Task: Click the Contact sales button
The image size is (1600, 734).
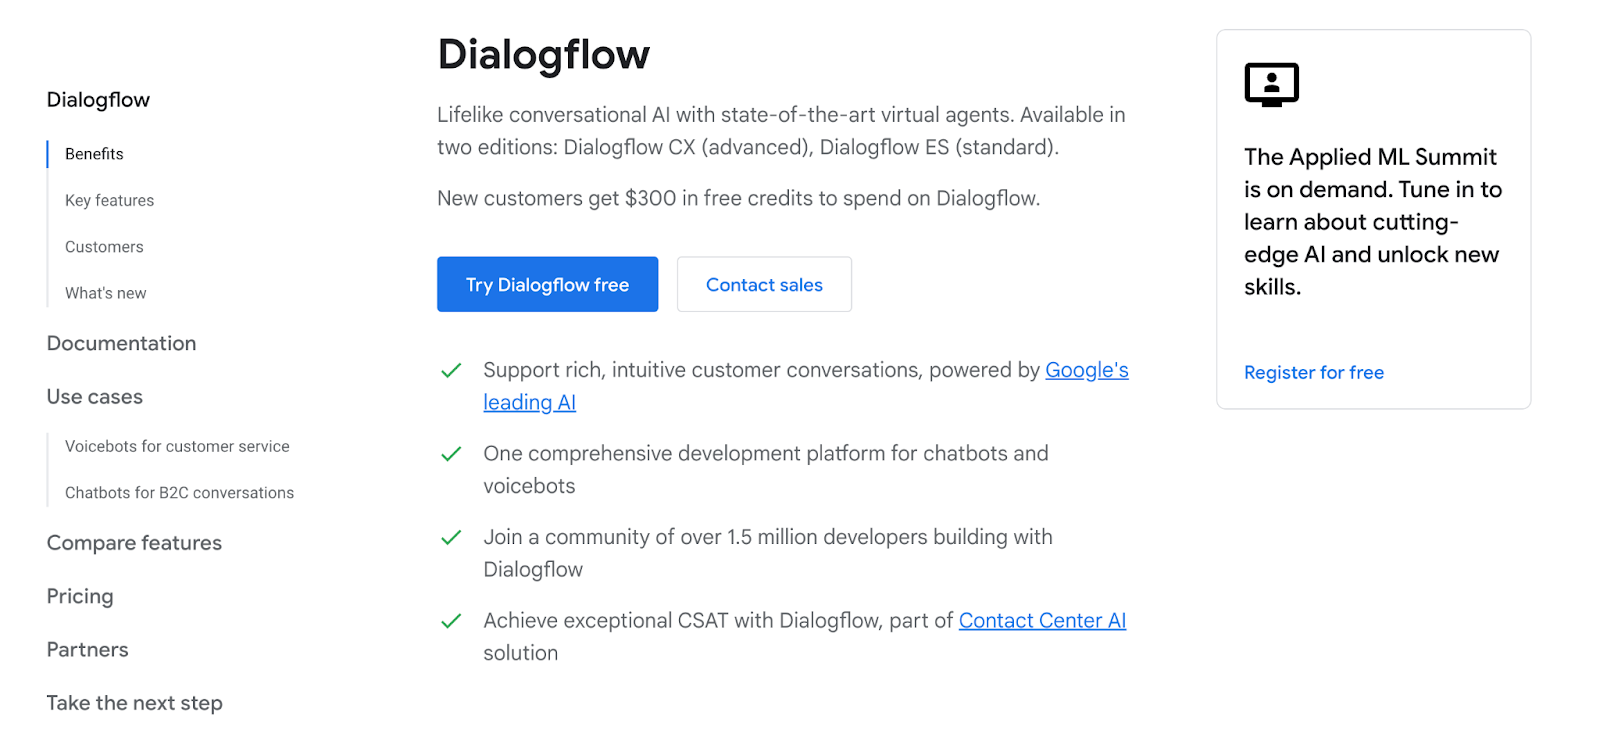Action: (764, 284)
